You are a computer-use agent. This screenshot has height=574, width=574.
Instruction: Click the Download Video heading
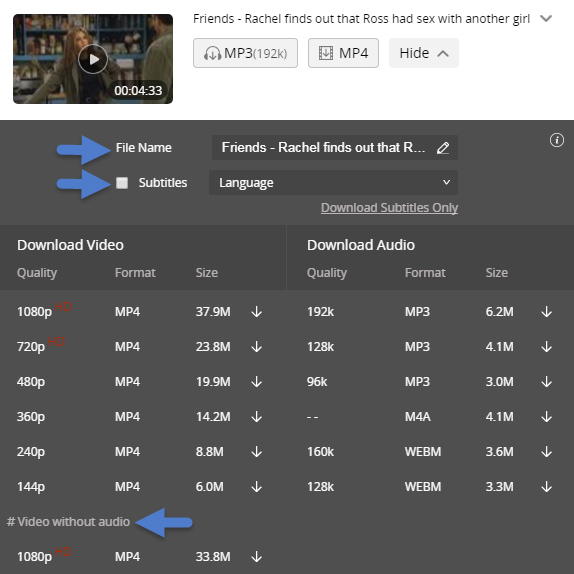point(70,245)
